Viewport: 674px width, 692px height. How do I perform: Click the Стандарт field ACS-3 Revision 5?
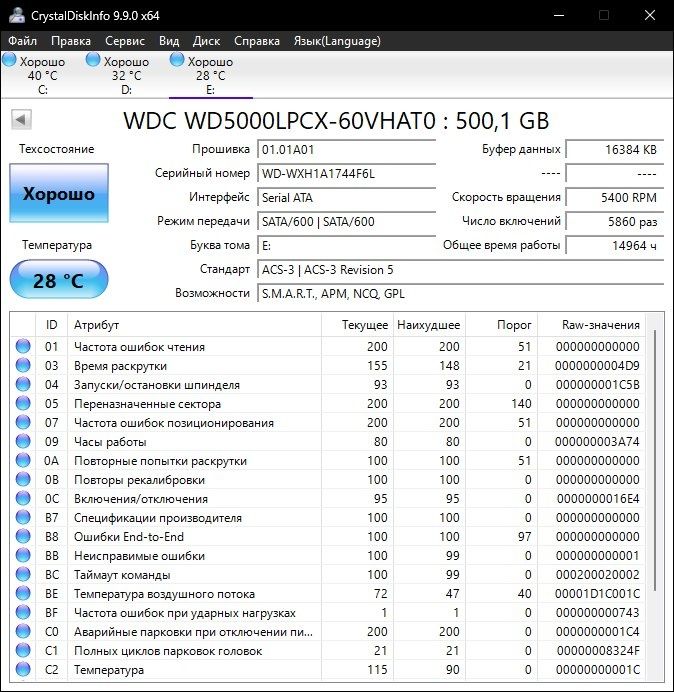coord(460,270)
